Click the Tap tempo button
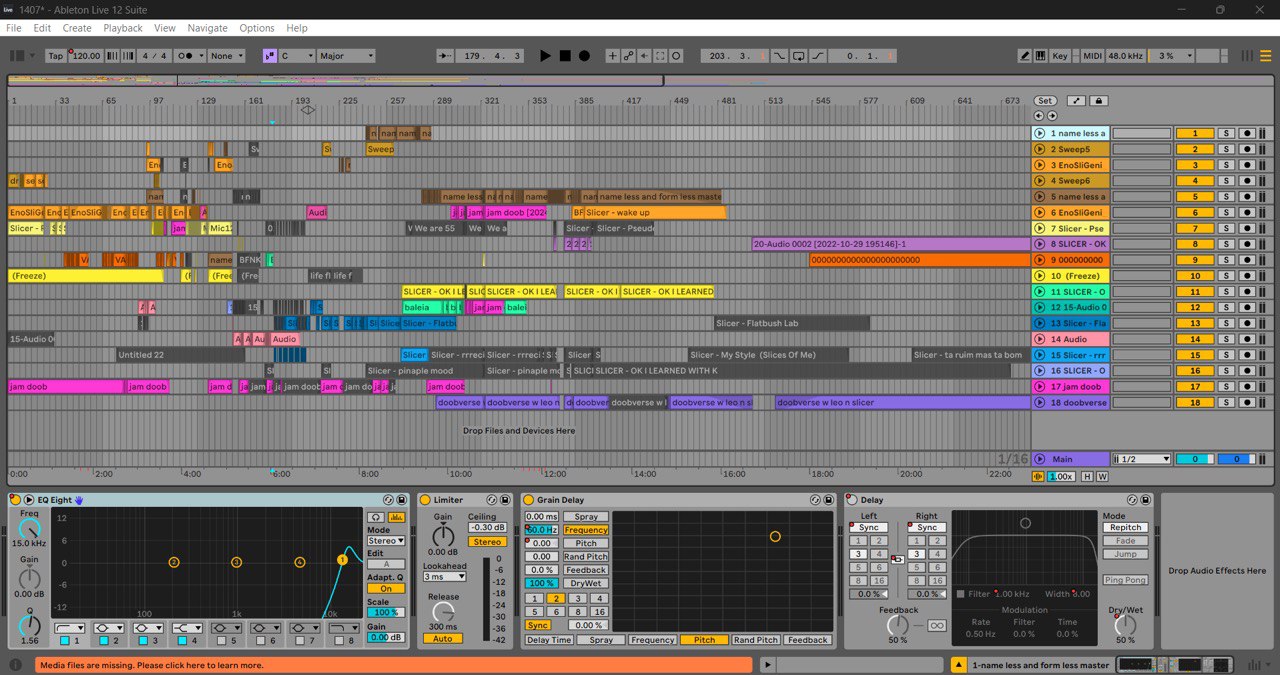The height and width of the screenshot is (675, 1280). point(56,56)
